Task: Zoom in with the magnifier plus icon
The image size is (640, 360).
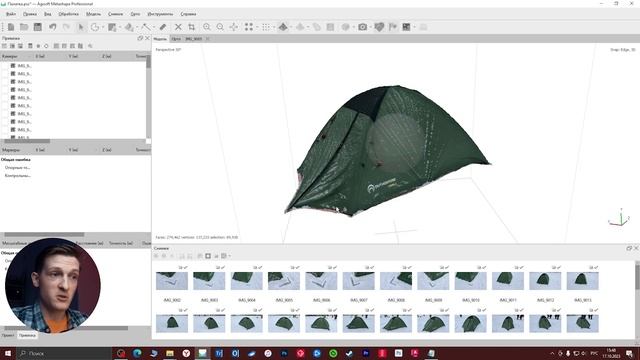Action: pyautogui.click(x=207, y=27)
